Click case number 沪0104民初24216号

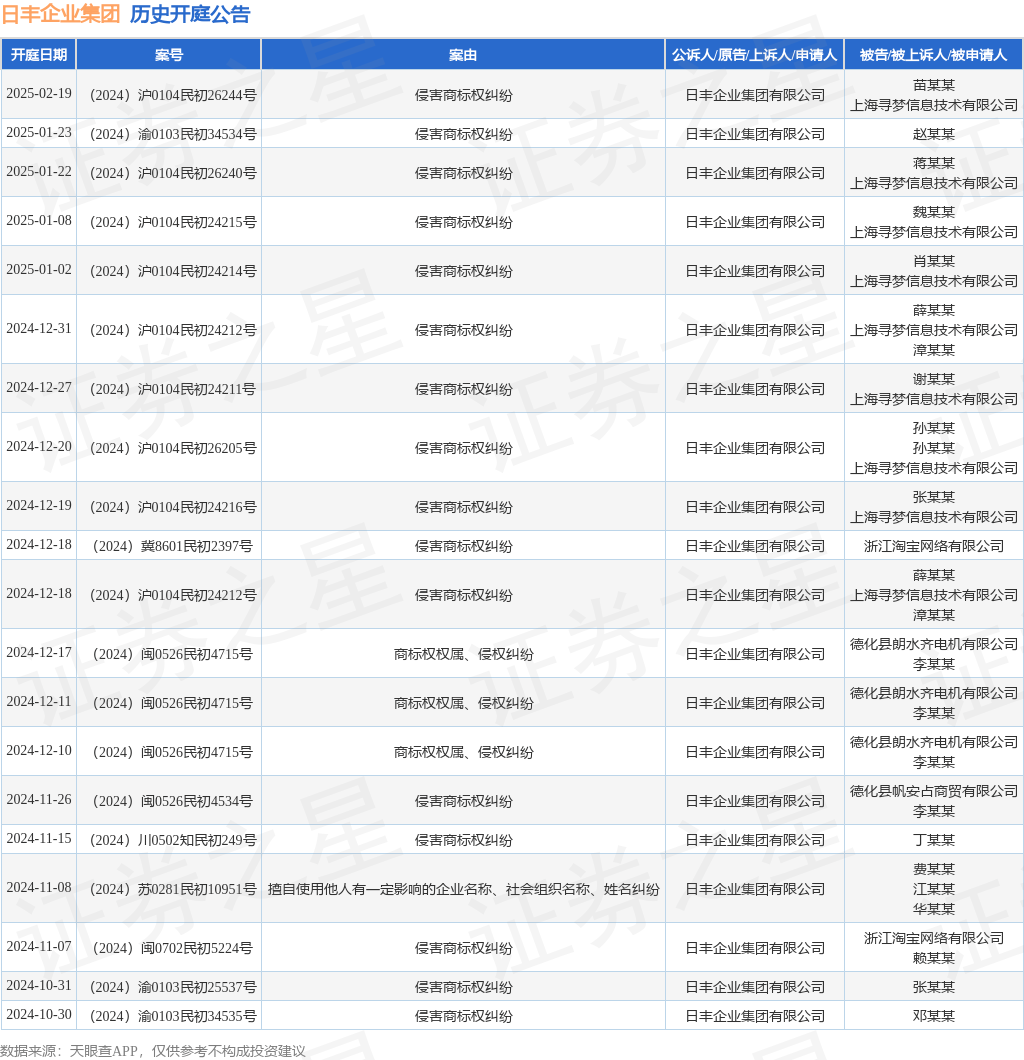pos(173,507)
